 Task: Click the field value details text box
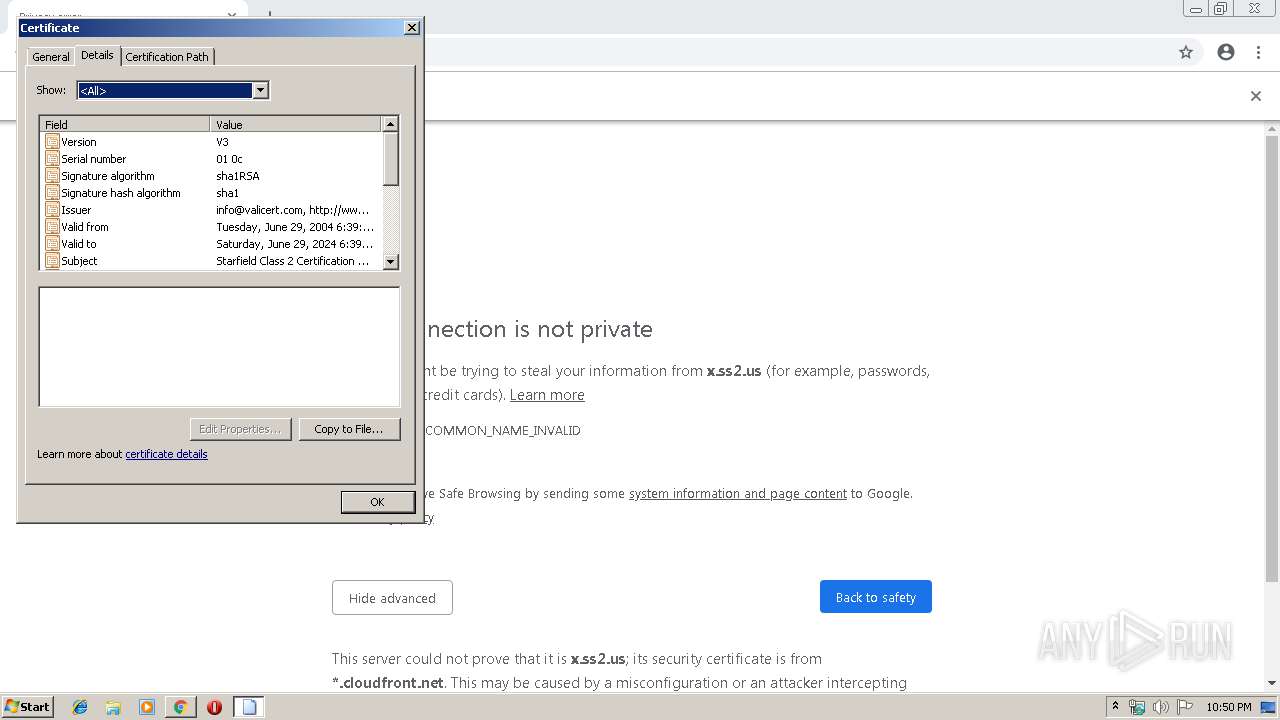pyautogui.click(x=219, y=347)
